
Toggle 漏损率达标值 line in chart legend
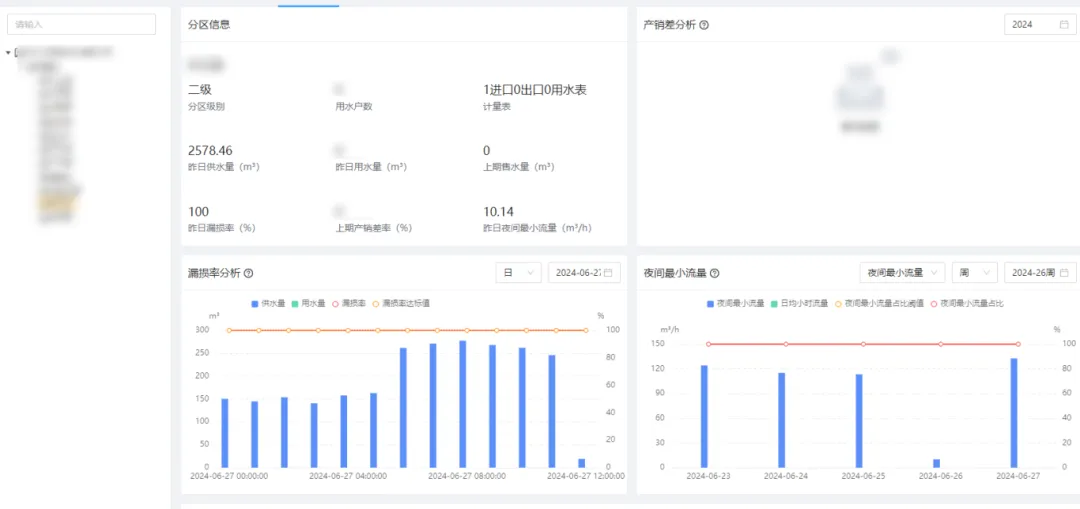pos(405,303)
